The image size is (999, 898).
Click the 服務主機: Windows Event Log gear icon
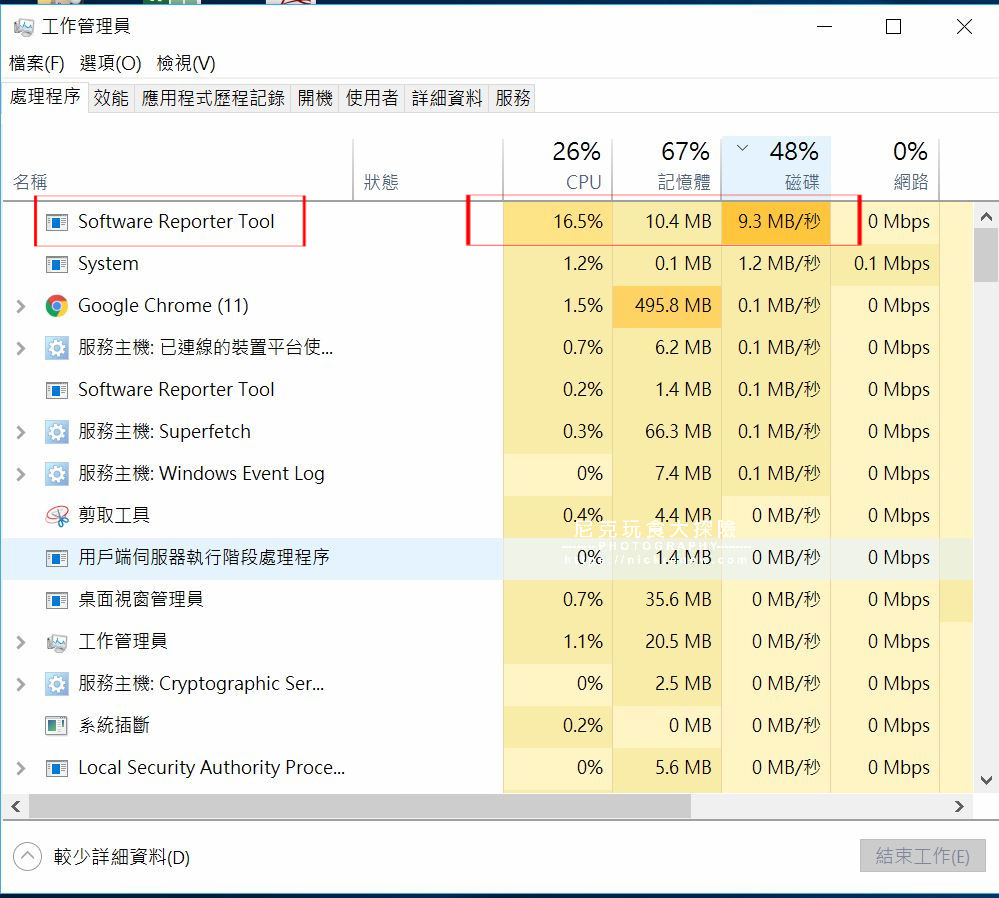(57, 474)
